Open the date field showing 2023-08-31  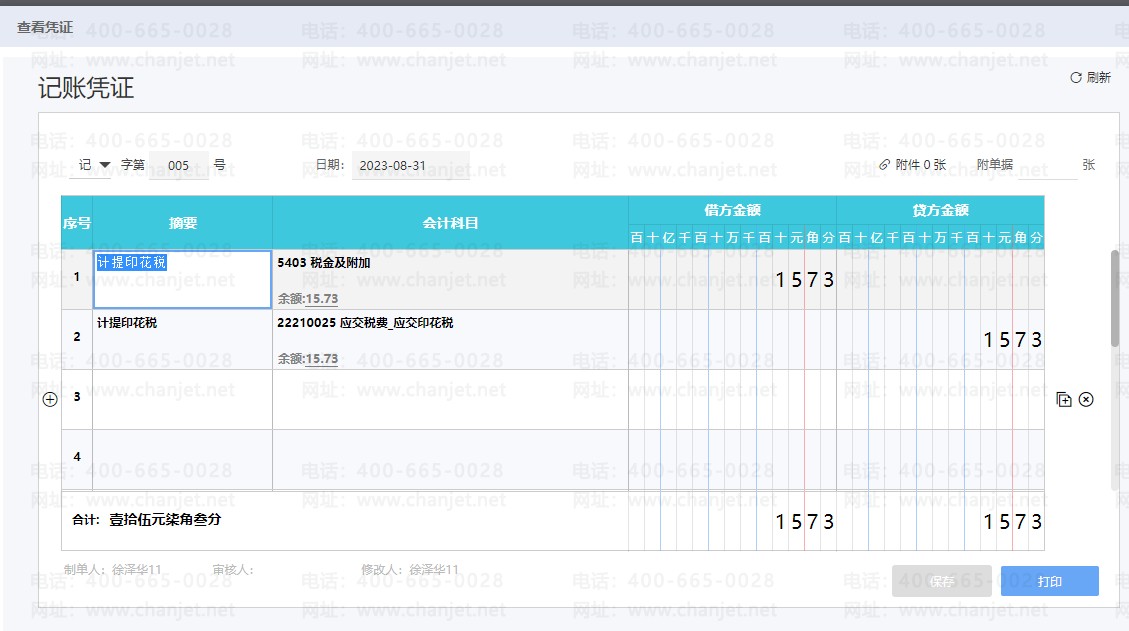(x=410, y=165)
